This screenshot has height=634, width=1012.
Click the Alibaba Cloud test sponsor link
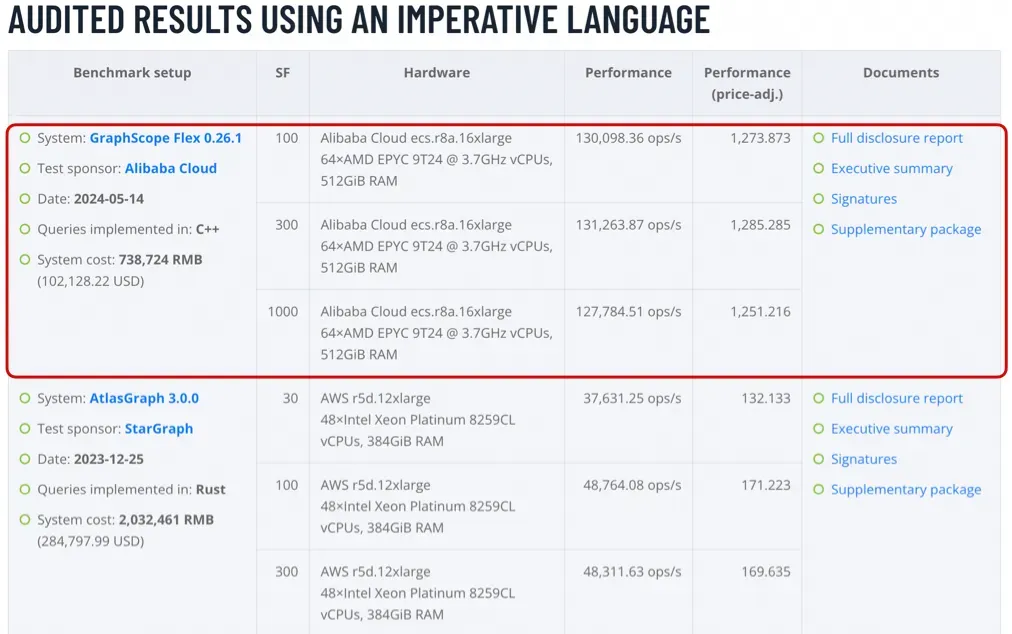pyautogui.click(x=170, y=168)
